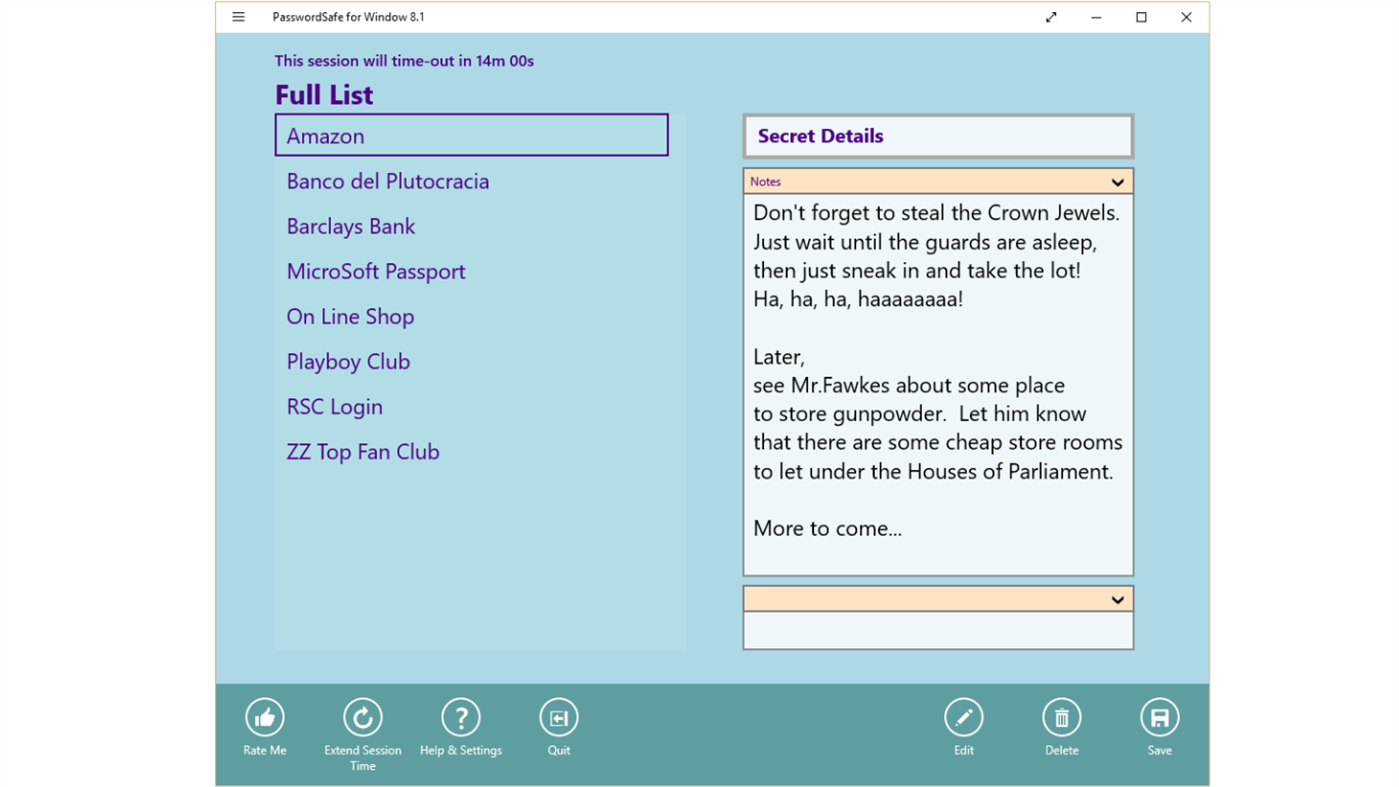Select the On Line Shop entry
Screen dimensions: 1399x787
click(350, 316)
